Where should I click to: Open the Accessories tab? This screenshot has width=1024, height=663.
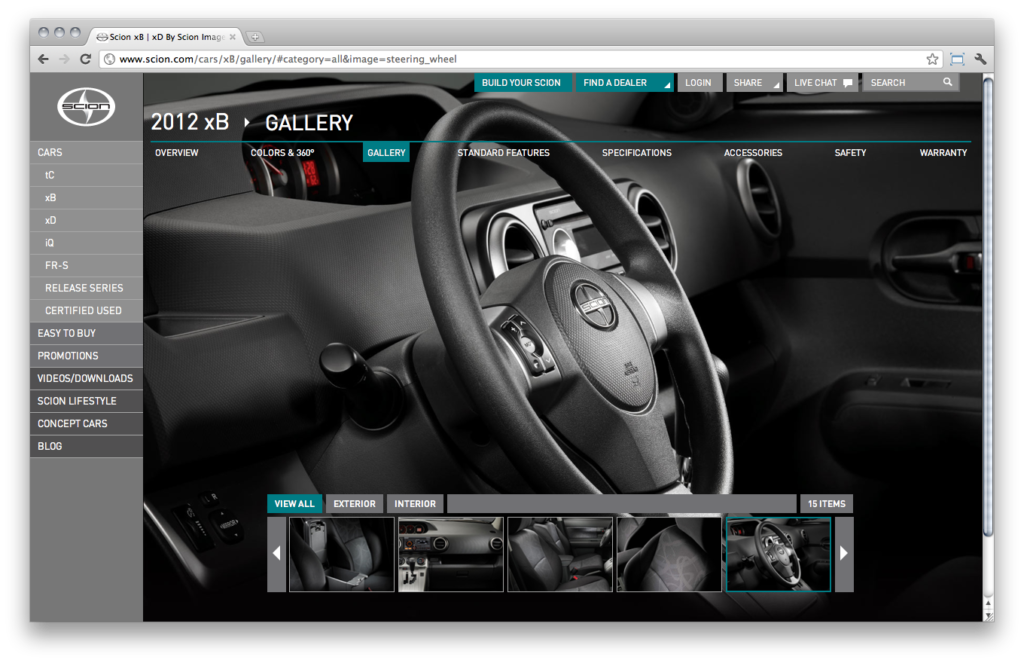point(753,153)
